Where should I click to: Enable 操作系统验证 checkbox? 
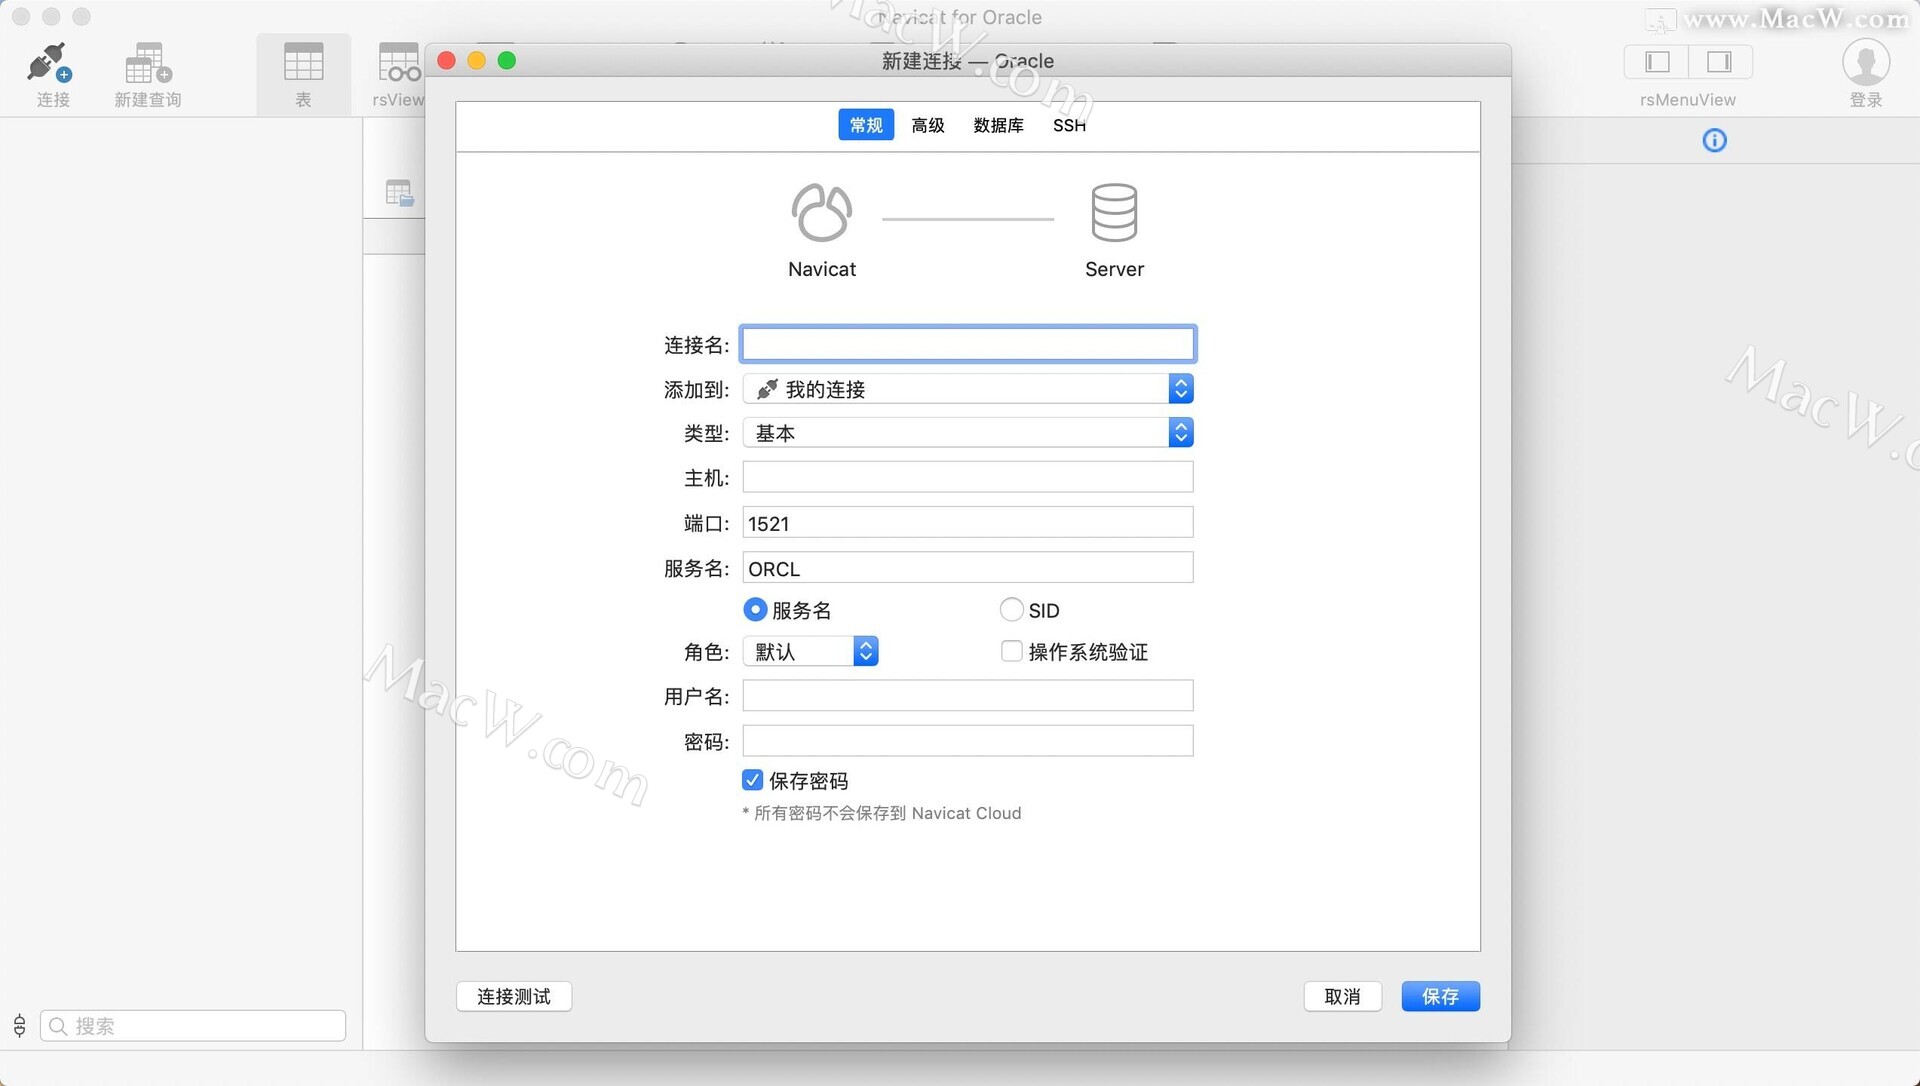point(1011,651)
